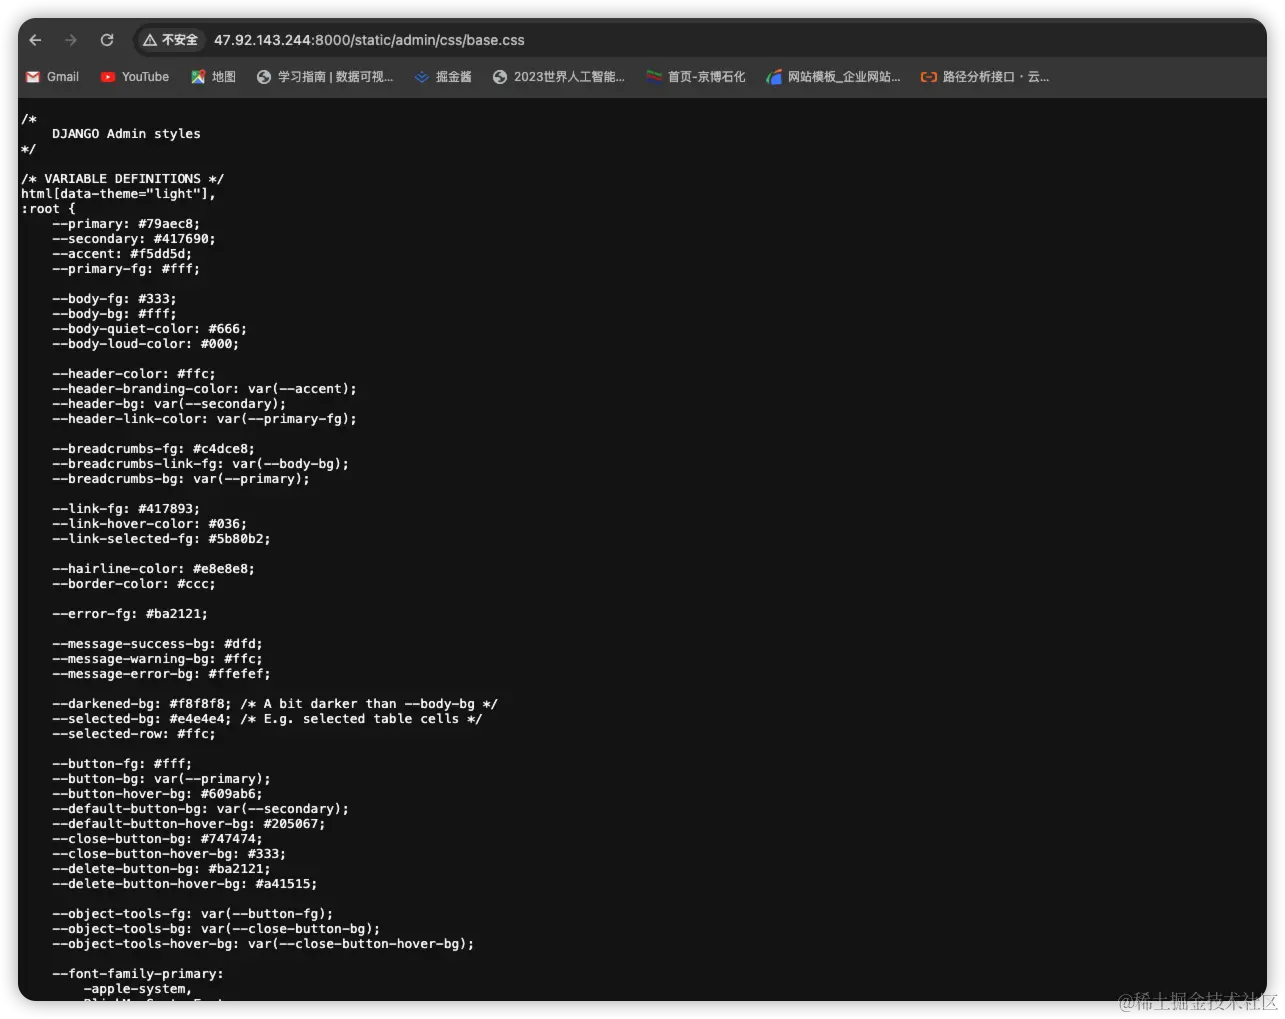Click the not-secure warning badge
This screenshot has width=1285, height=1019.
[x=170, y=40]
